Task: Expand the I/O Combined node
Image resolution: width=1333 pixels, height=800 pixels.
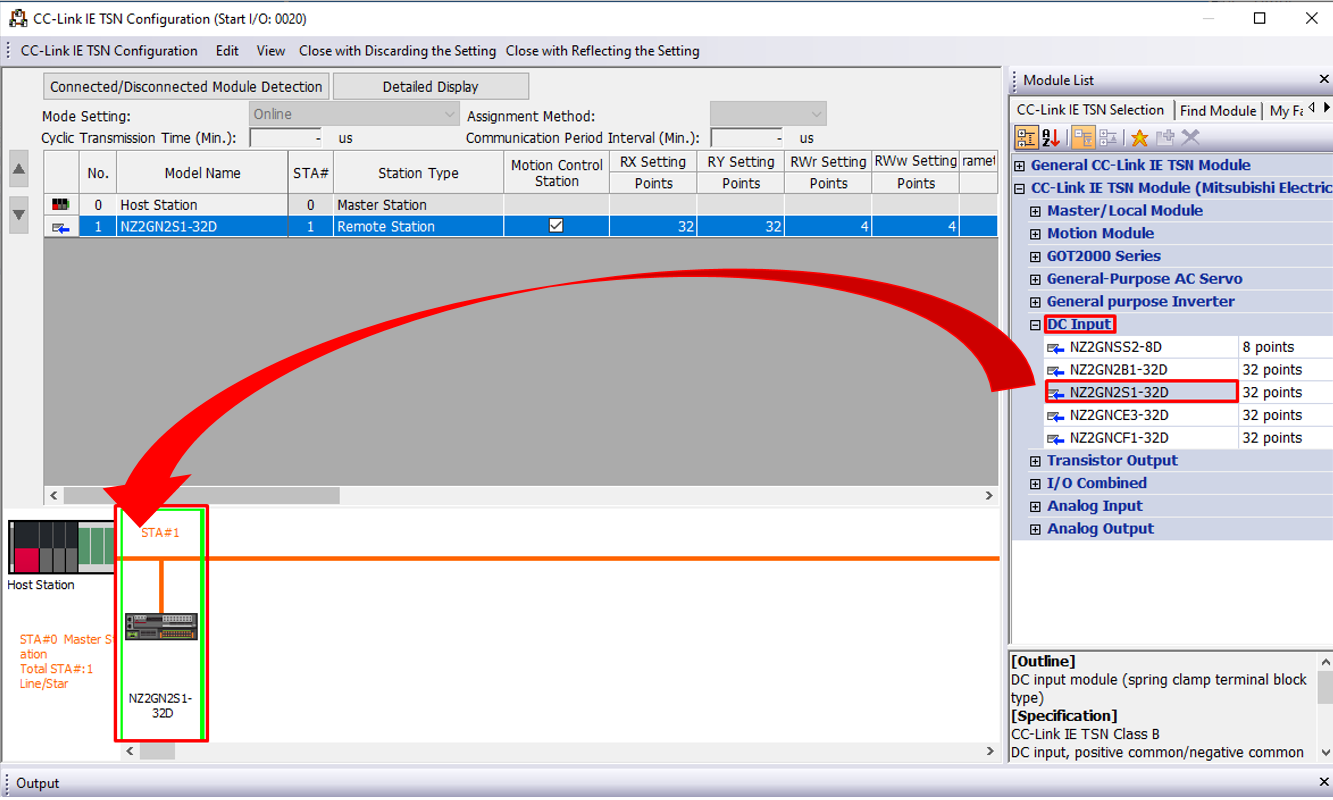Action: (1036, 484)
